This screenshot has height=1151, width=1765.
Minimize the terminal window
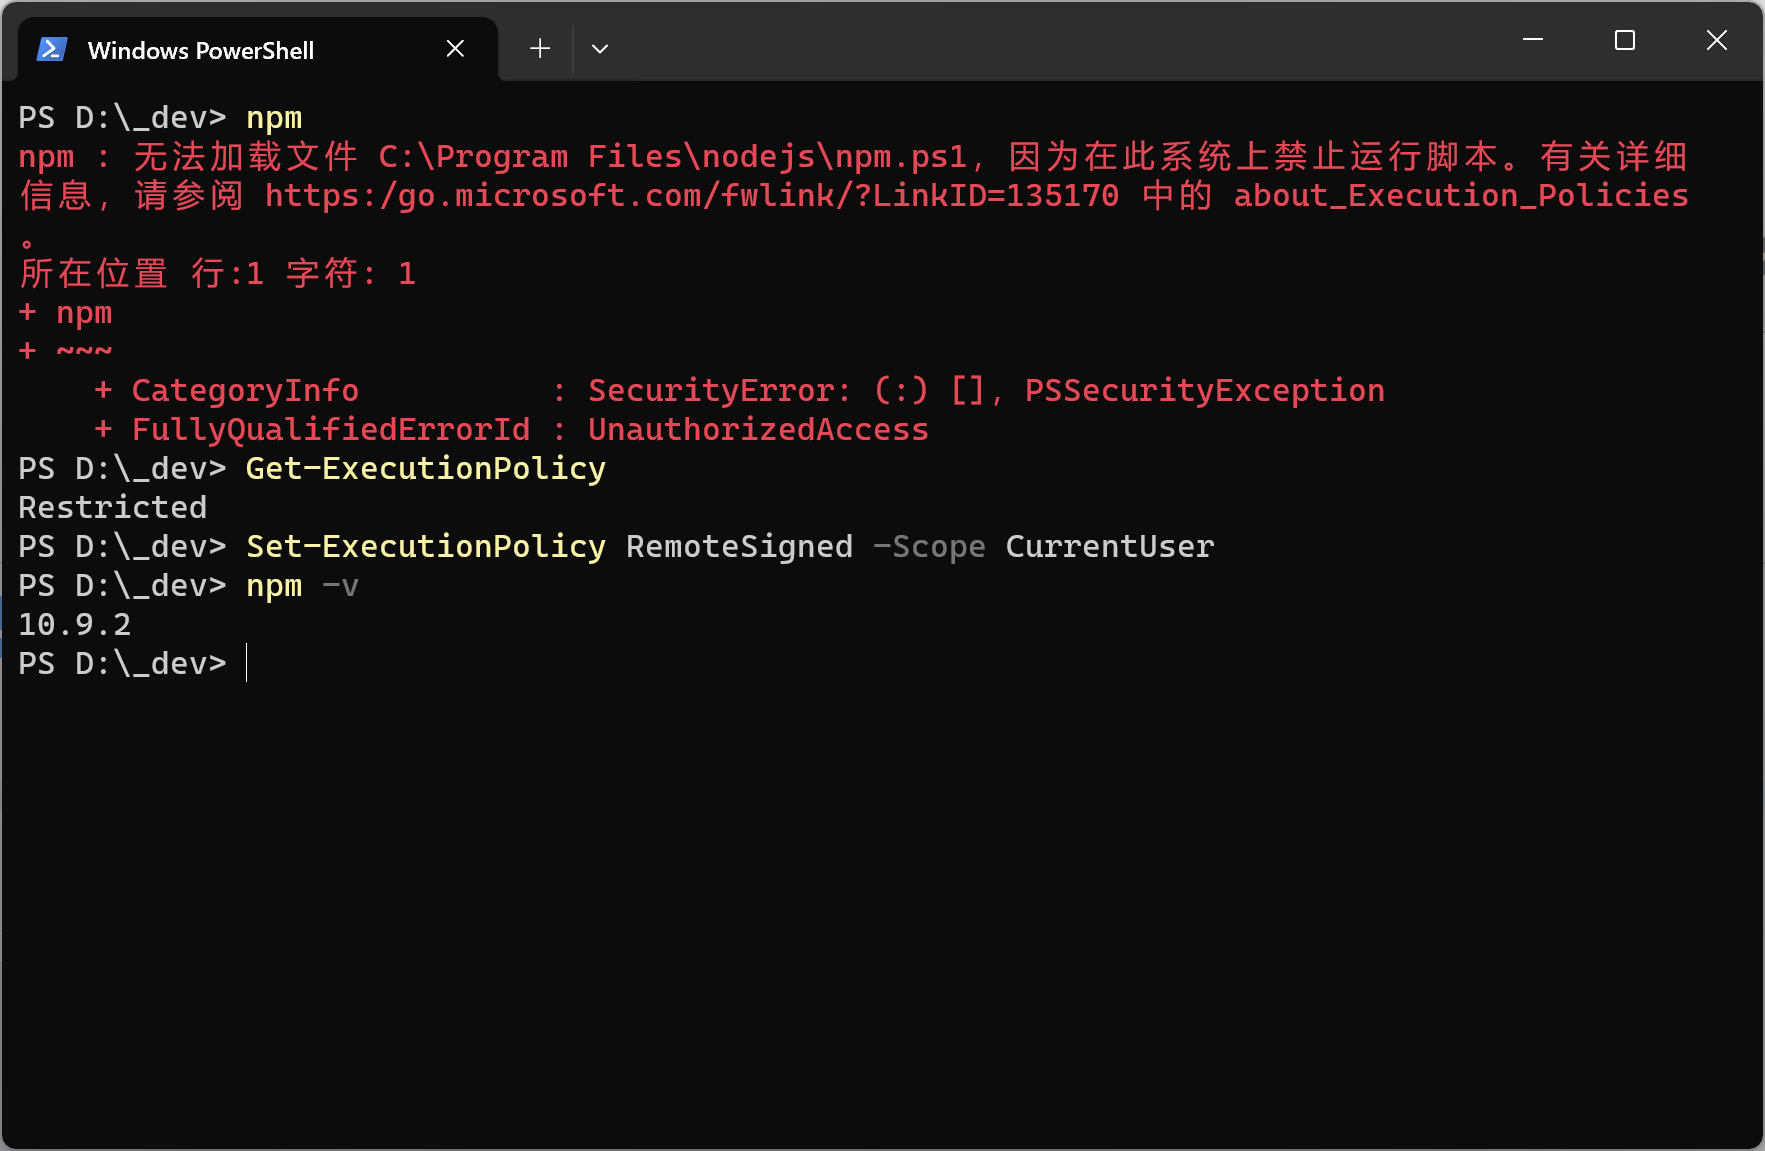click(1533, 40)
